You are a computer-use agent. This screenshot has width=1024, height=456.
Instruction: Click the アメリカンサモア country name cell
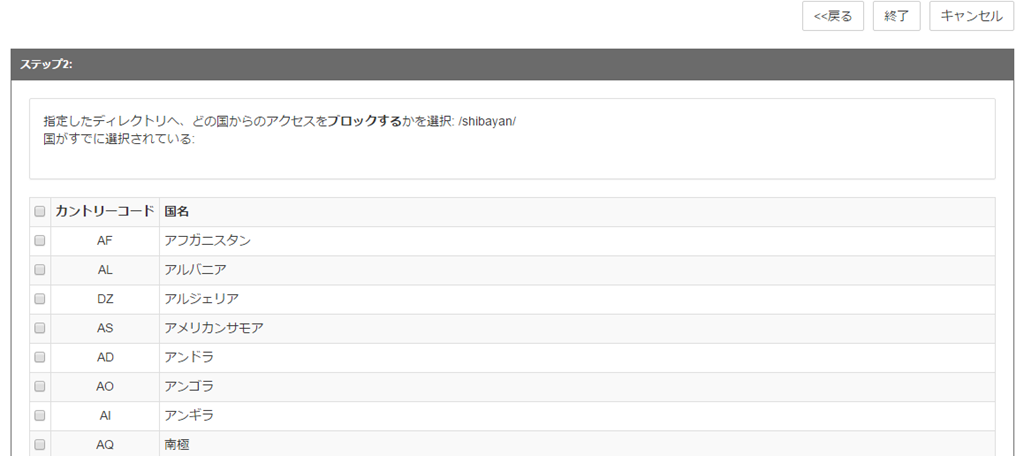(214, 328)
